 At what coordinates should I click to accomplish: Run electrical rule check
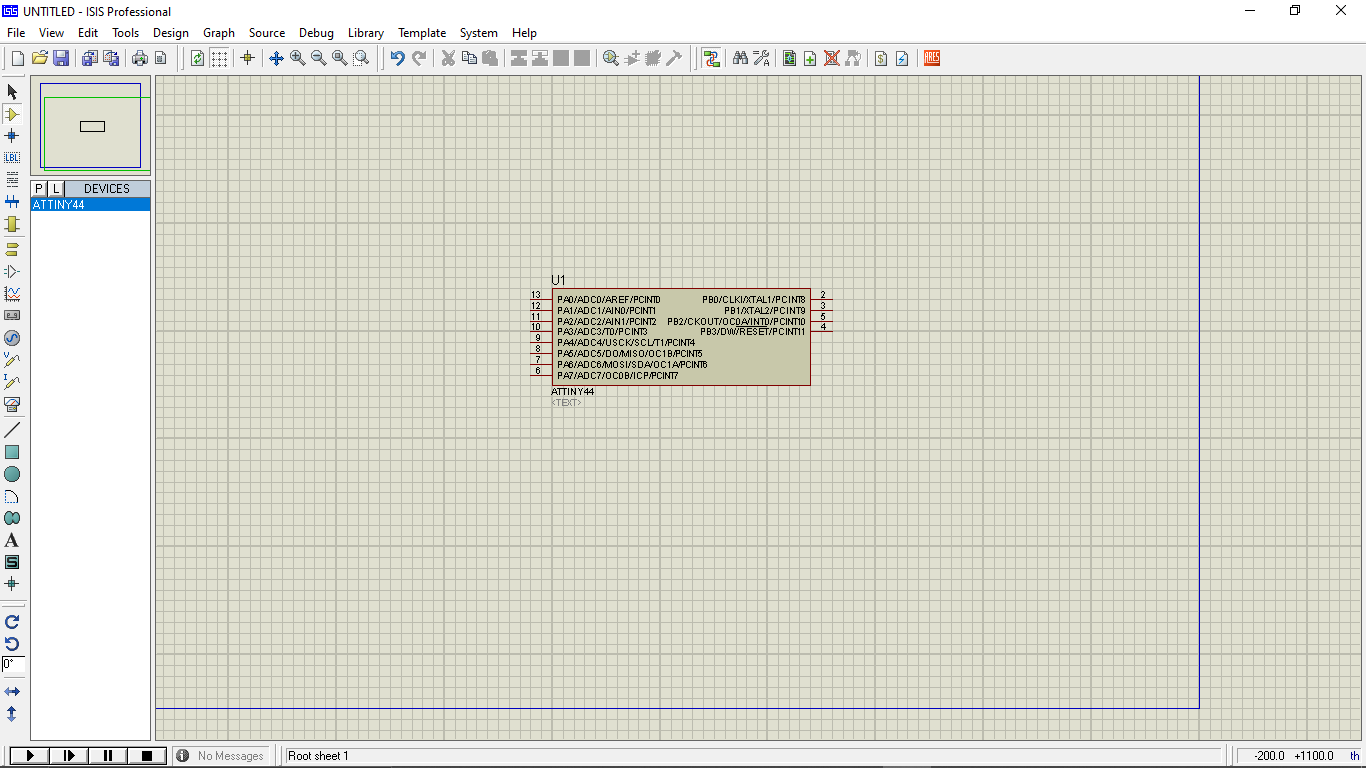(902, 58)
